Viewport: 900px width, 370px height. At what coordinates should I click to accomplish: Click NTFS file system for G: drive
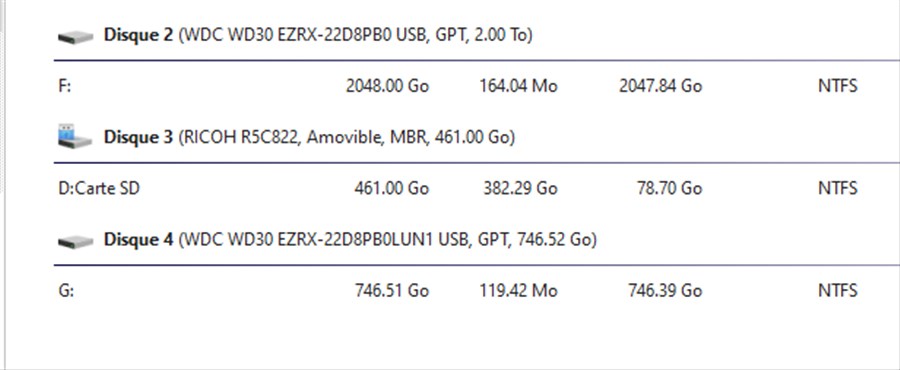[x=837, y=290]
